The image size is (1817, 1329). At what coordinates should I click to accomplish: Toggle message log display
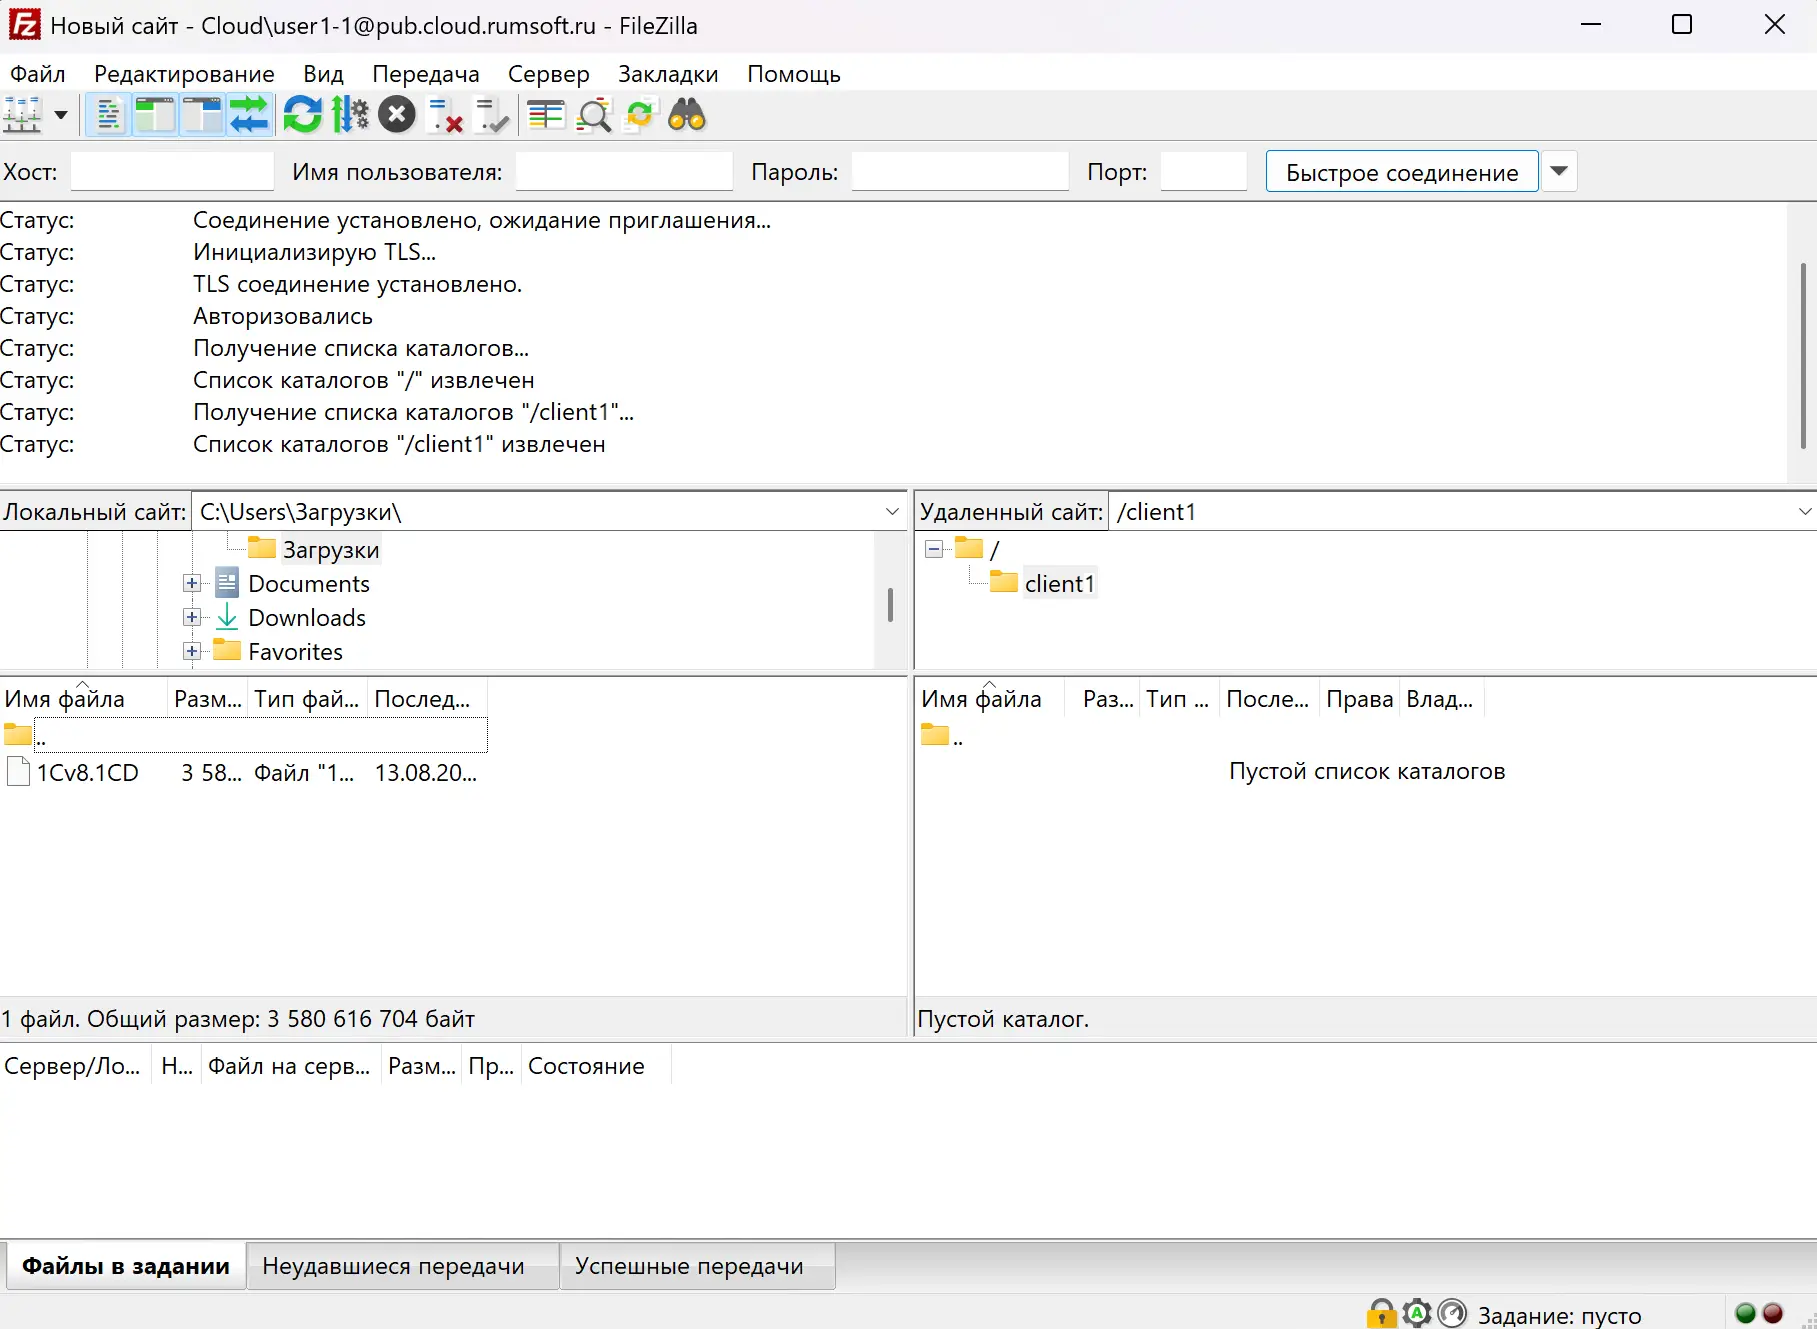coord(109,115)
